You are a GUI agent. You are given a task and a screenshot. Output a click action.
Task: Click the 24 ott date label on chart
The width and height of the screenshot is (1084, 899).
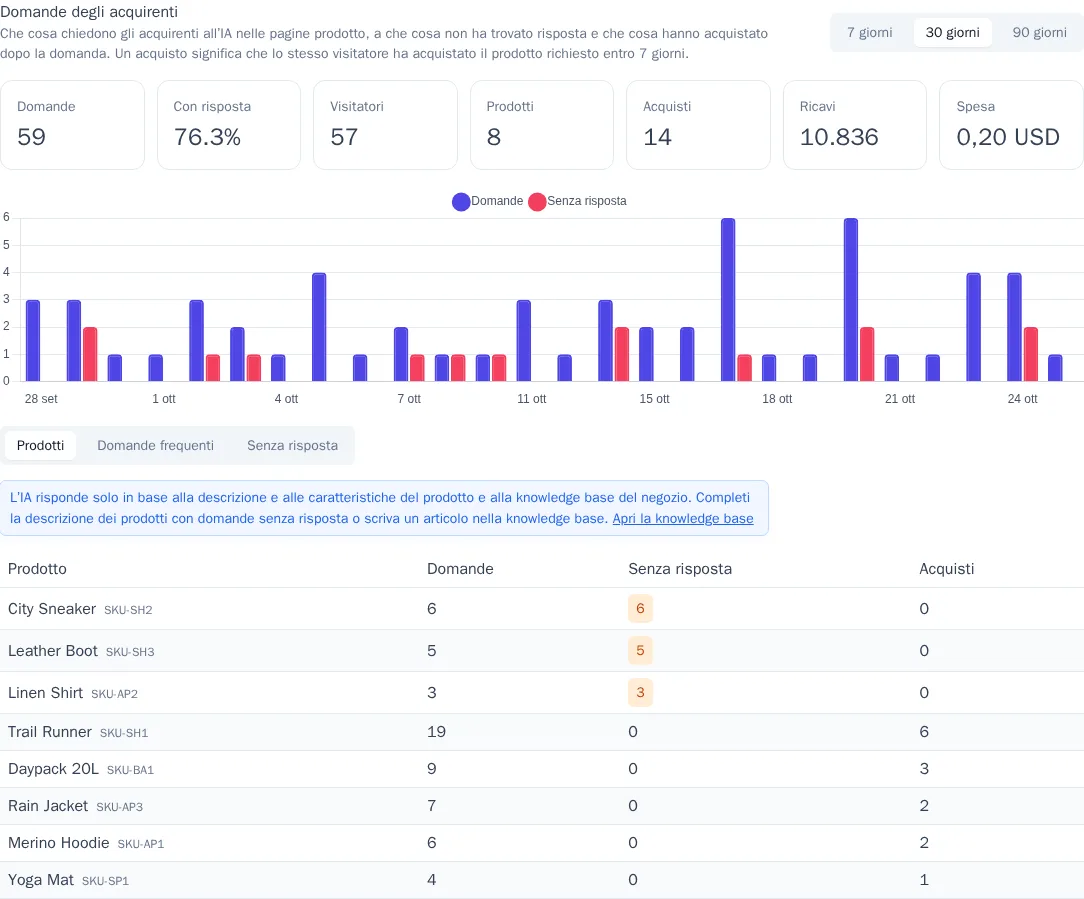[x=1022, y=399]
